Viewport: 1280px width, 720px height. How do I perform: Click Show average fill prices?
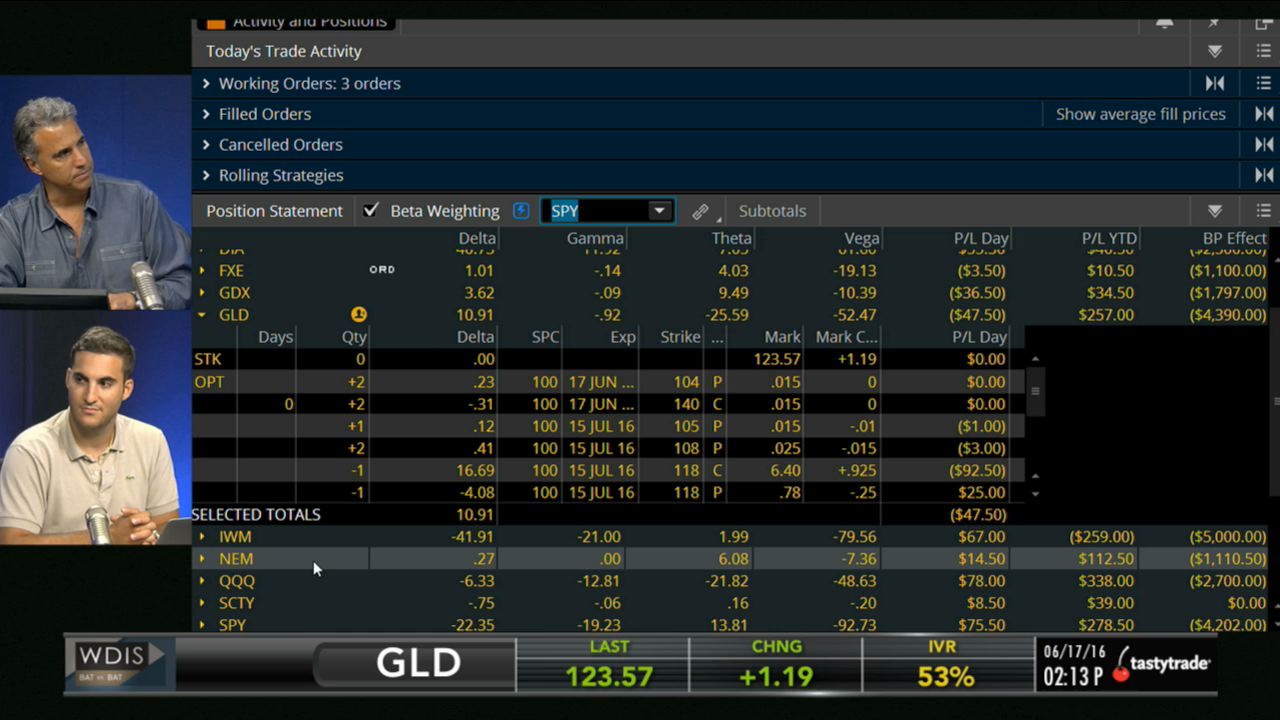click(1141, 114)
